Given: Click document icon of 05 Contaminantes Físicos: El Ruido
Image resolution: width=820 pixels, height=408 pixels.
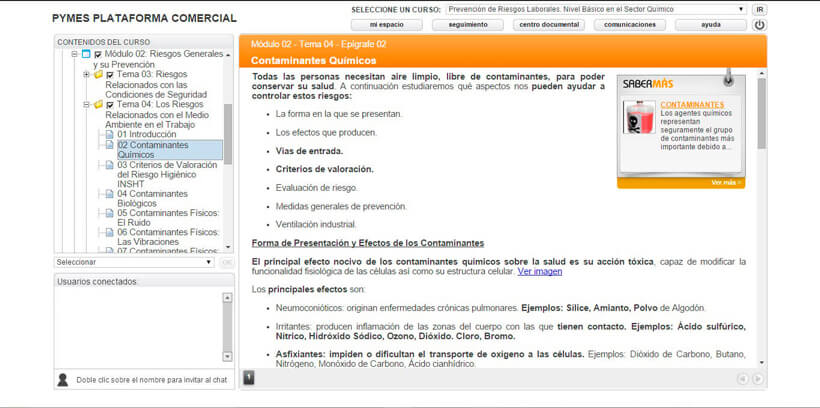Looking at the screenshot, I should click(109, 213).
